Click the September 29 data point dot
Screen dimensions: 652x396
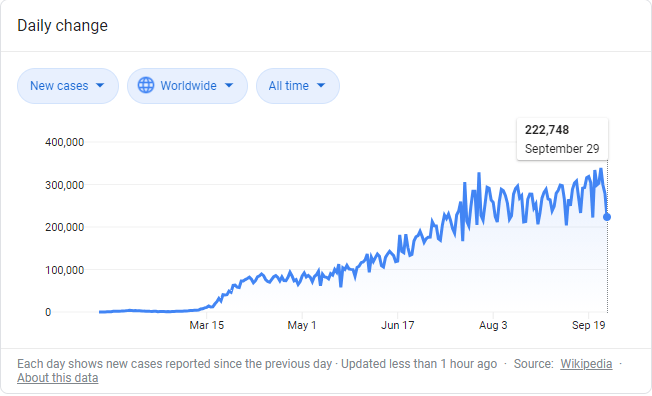(x=607, y=217)
